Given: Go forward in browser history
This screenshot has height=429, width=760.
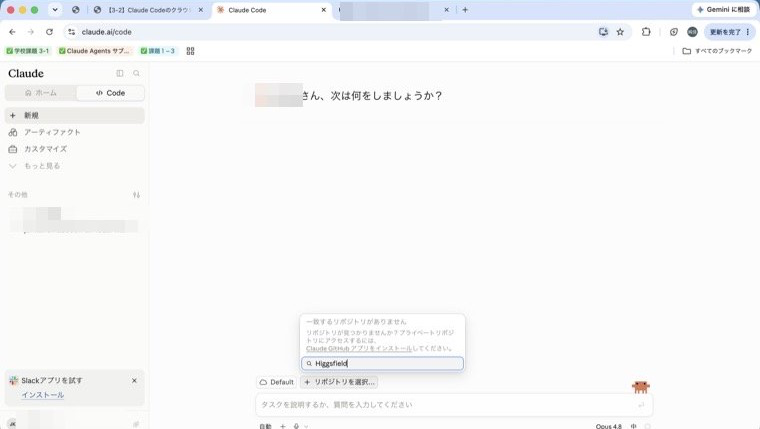Looking at the screenshot, I should pos(31,32).
